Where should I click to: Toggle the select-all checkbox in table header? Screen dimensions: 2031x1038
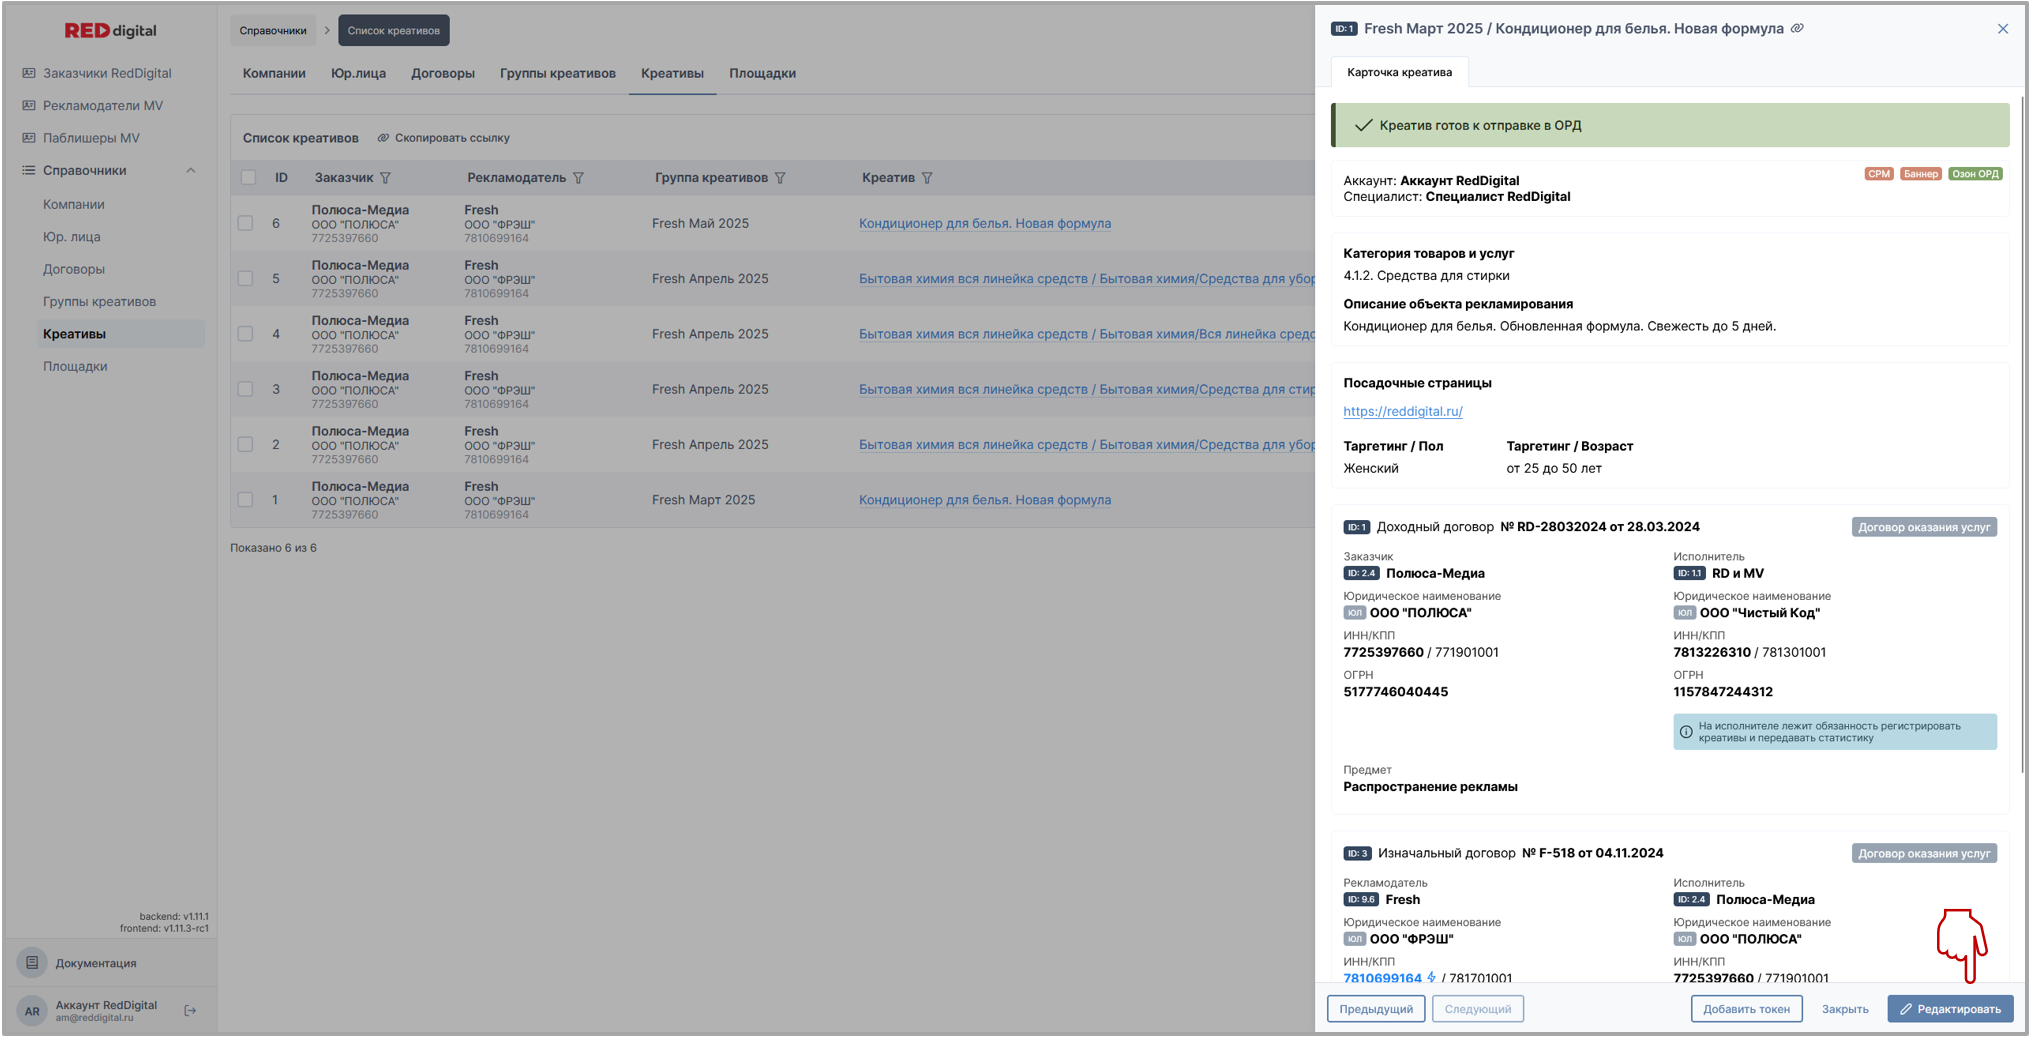click(x=248, y=178)
